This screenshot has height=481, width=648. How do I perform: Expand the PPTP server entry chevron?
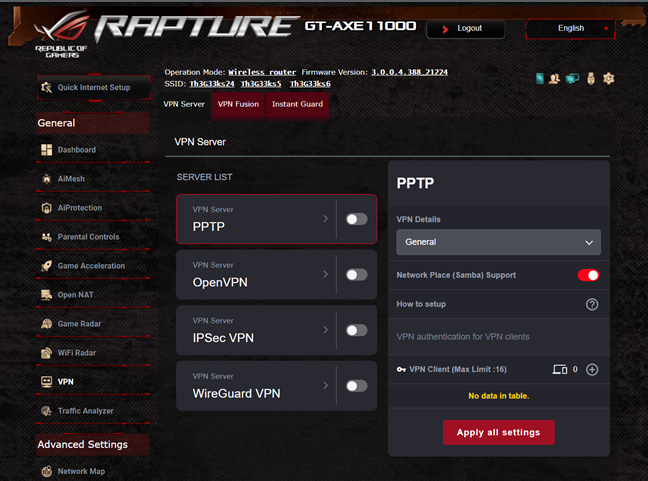(326, 219)
